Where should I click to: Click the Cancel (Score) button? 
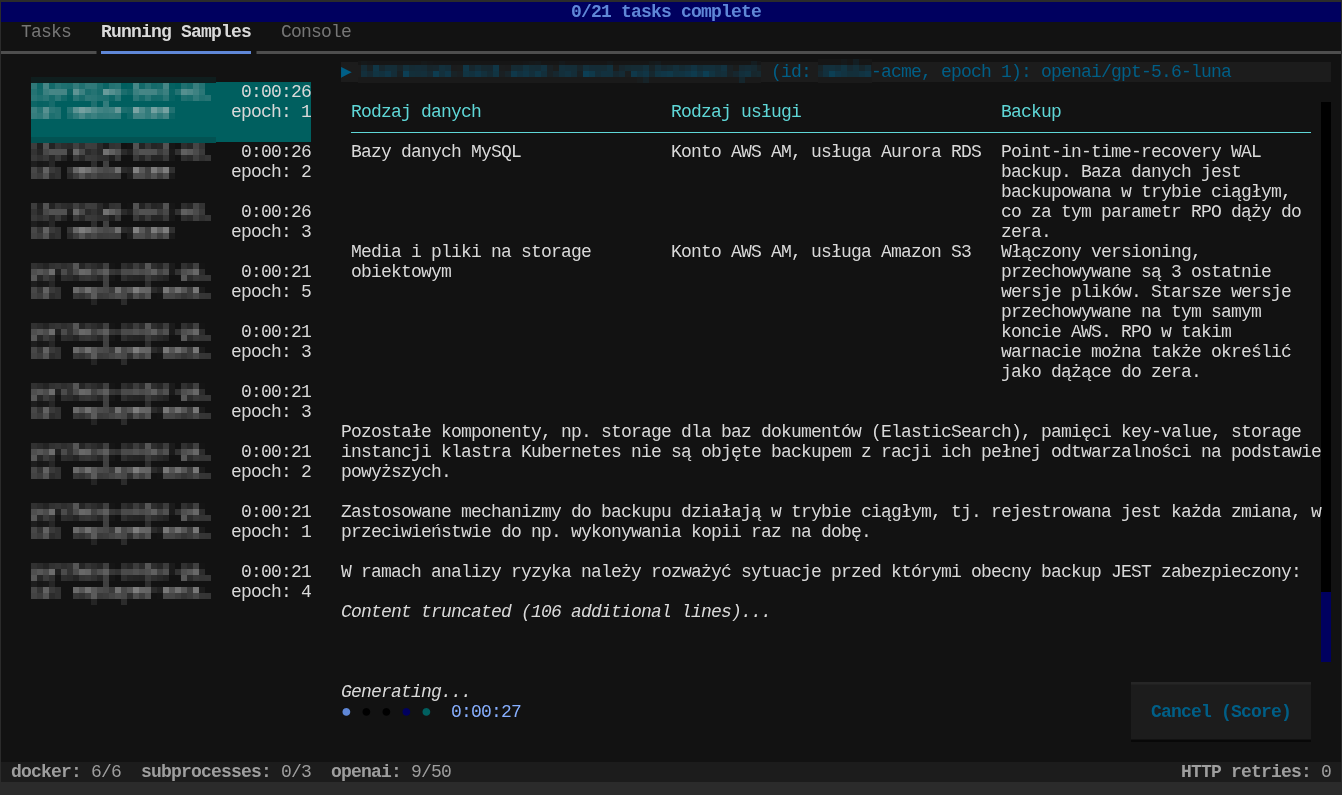tap(1220, 712)
